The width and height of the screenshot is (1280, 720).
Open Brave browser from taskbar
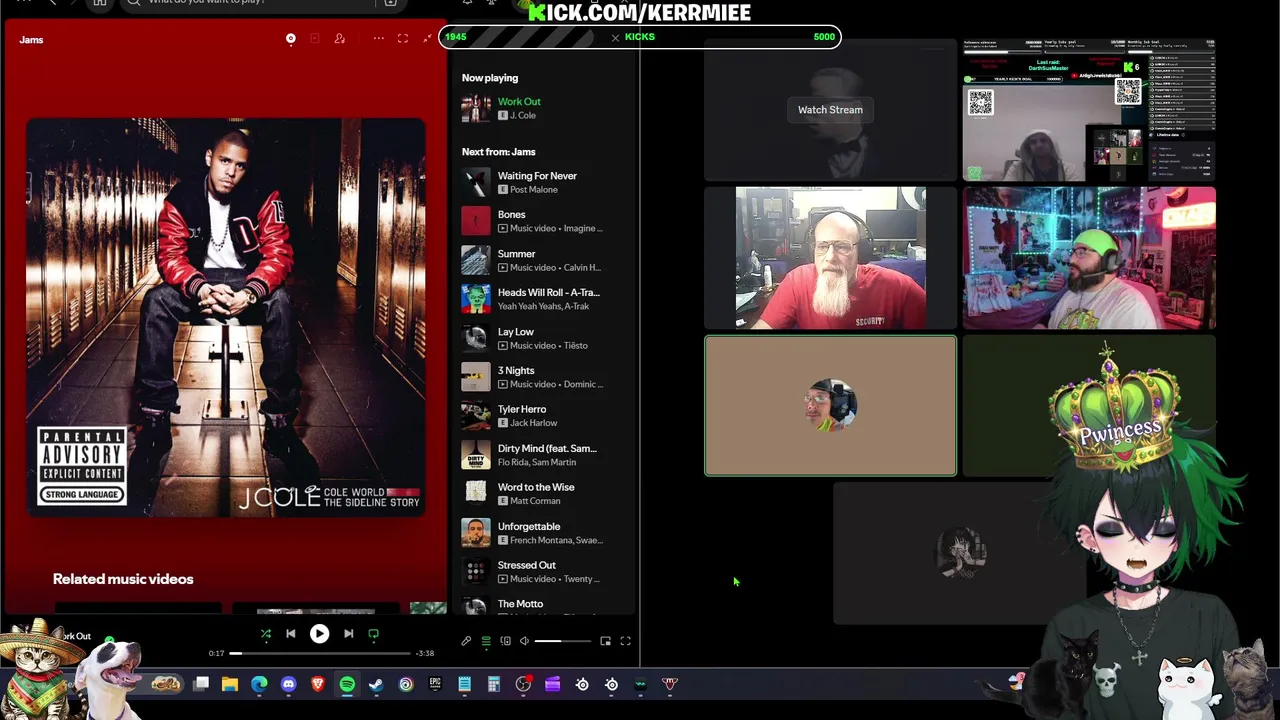click(318, 684)
